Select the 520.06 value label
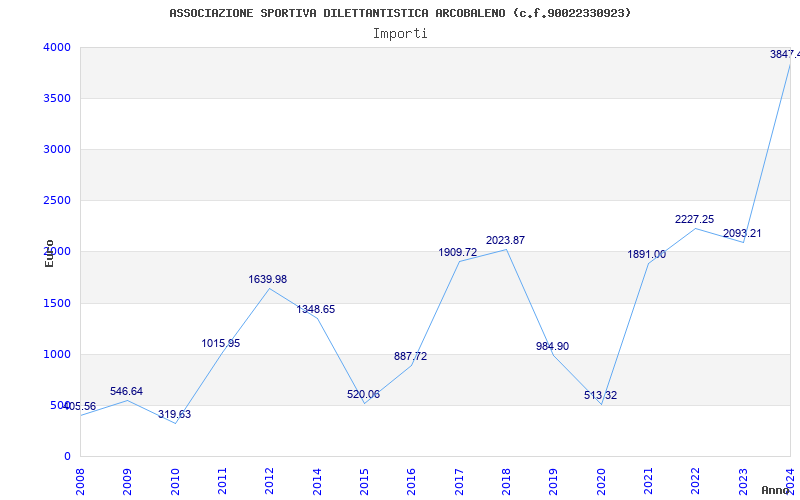Viewport: 800px width, 500px height. pyautogui.click(x=363, y=394)
